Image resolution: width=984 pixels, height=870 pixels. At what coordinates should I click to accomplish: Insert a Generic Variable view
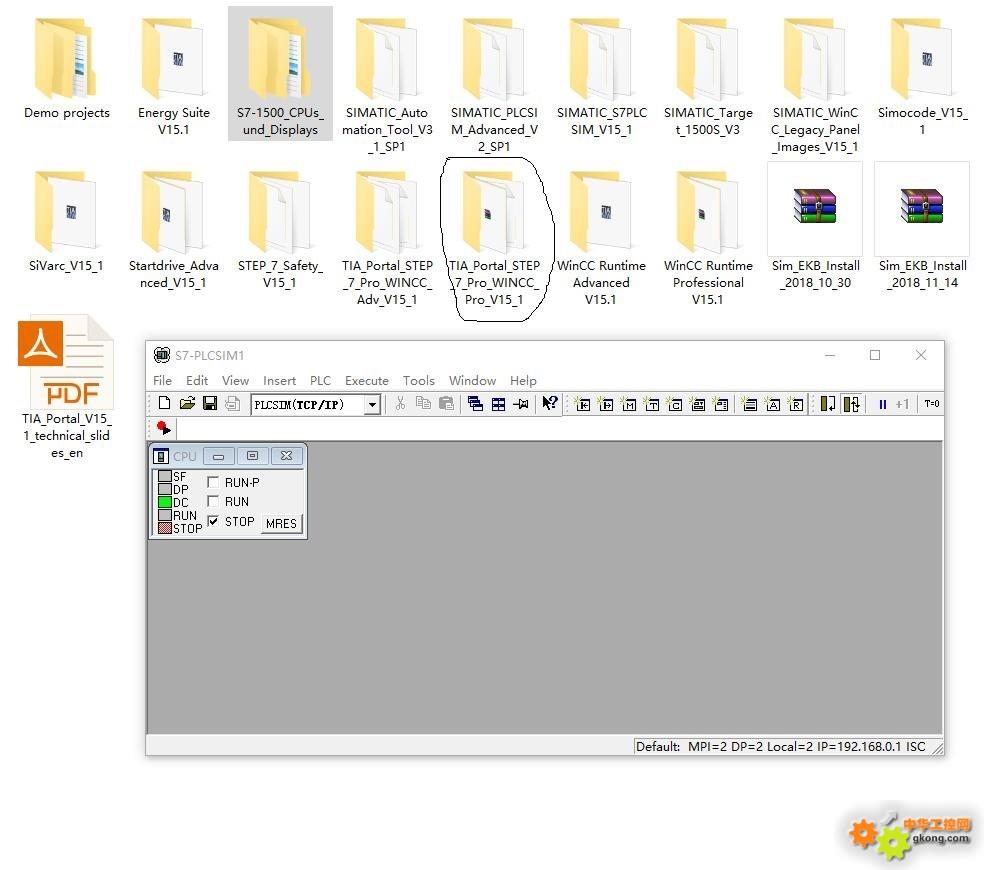(x=698, y=404)
